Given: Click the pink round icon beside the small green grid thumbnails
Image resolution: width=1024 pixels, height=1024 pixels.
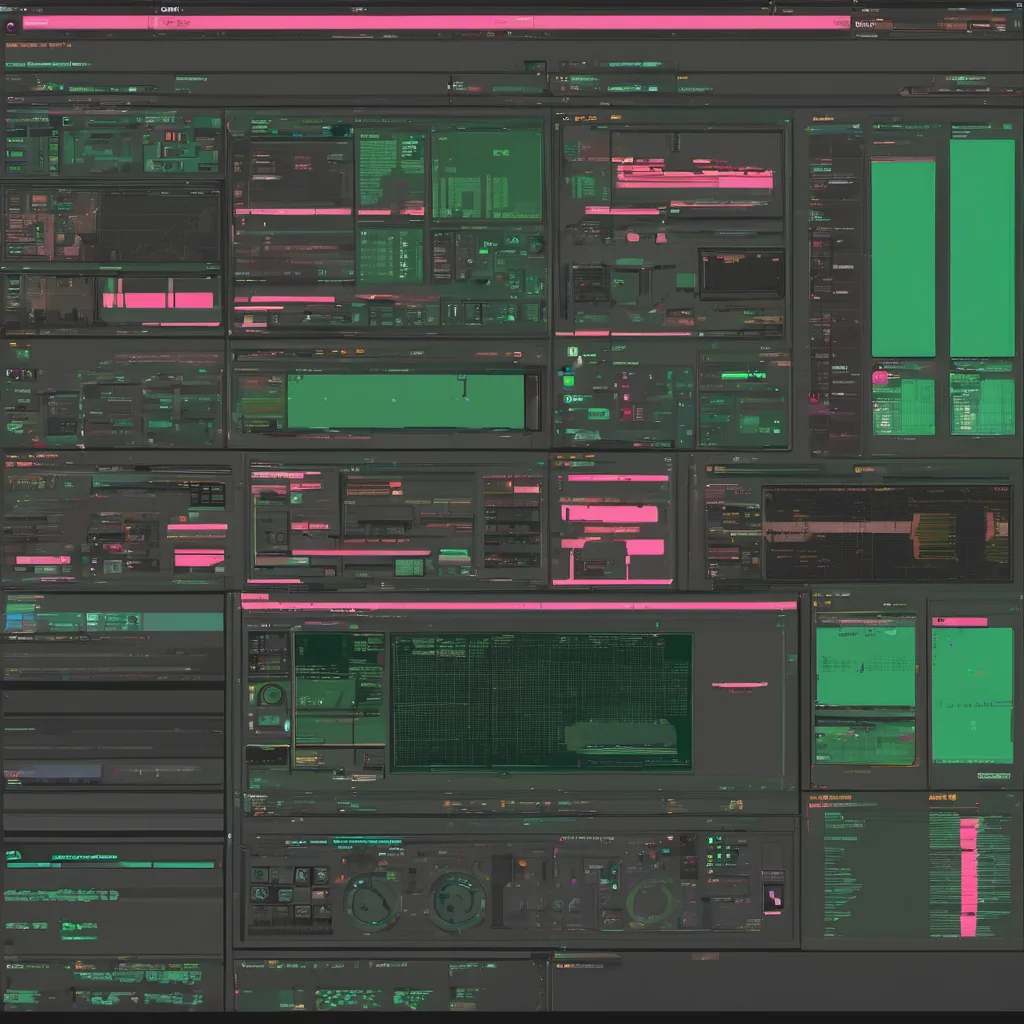Looking at the screenshot, I should (x=880, y=377).
